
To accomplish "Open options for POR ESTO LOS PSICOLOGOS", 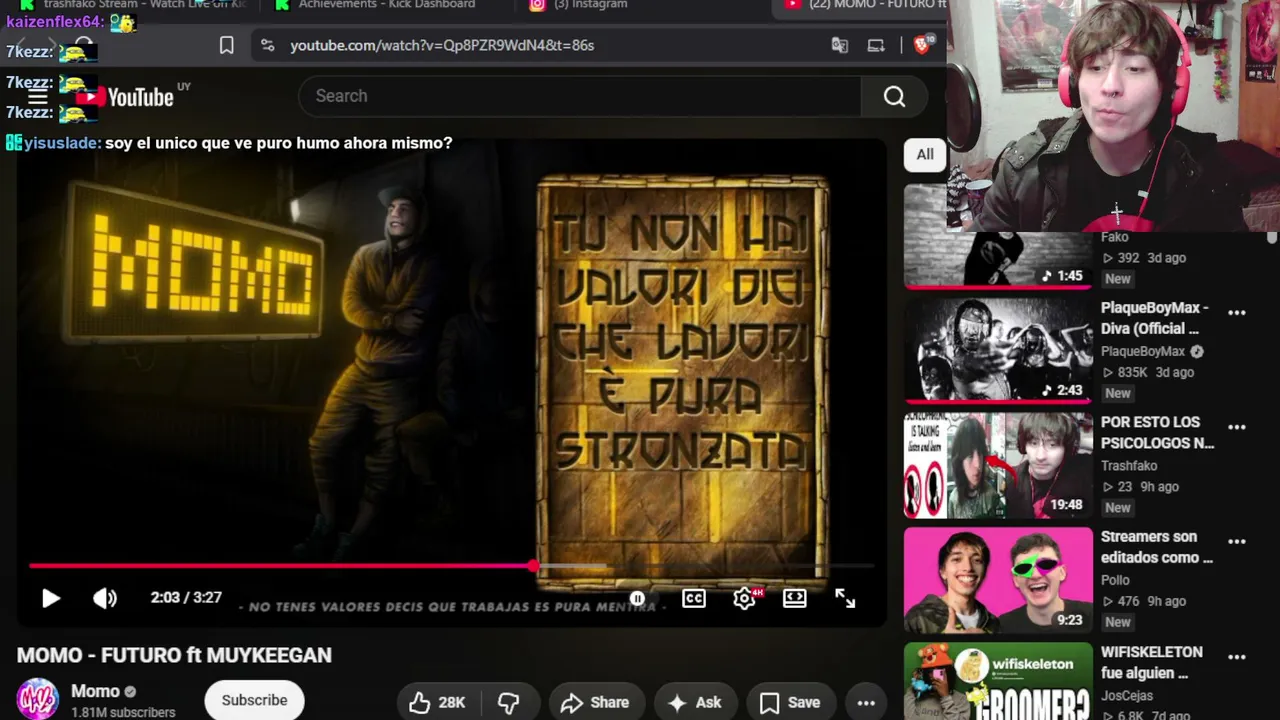I will pos(1237,428).
